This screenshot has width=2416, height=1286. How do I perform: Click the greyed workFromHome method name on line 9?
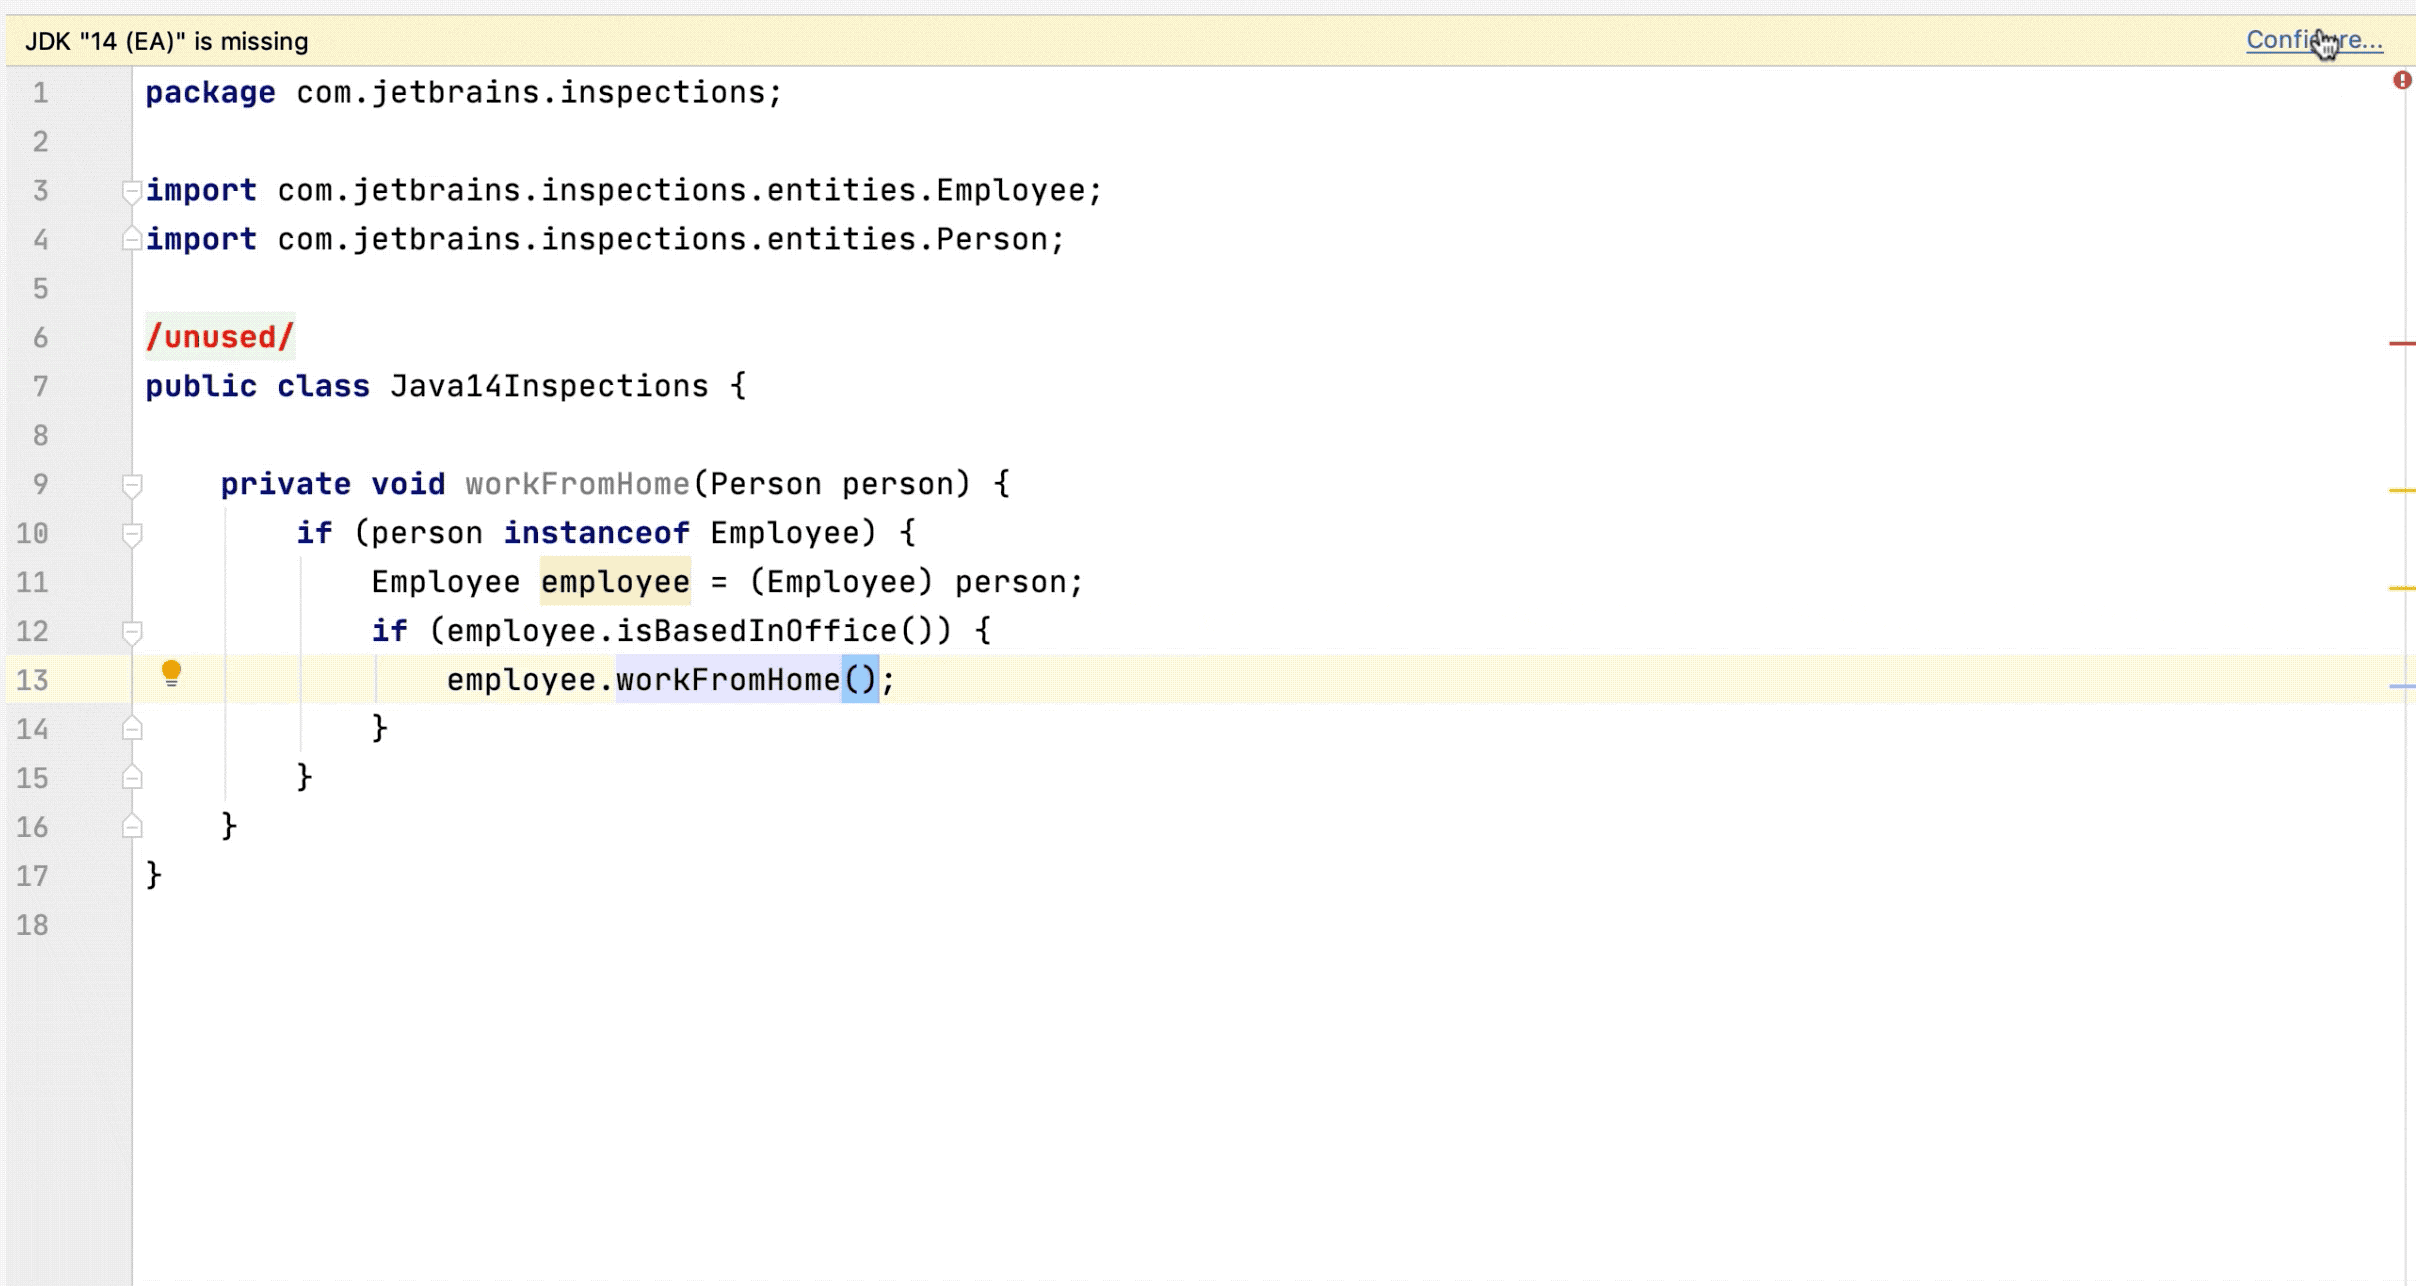click(577, 484)
